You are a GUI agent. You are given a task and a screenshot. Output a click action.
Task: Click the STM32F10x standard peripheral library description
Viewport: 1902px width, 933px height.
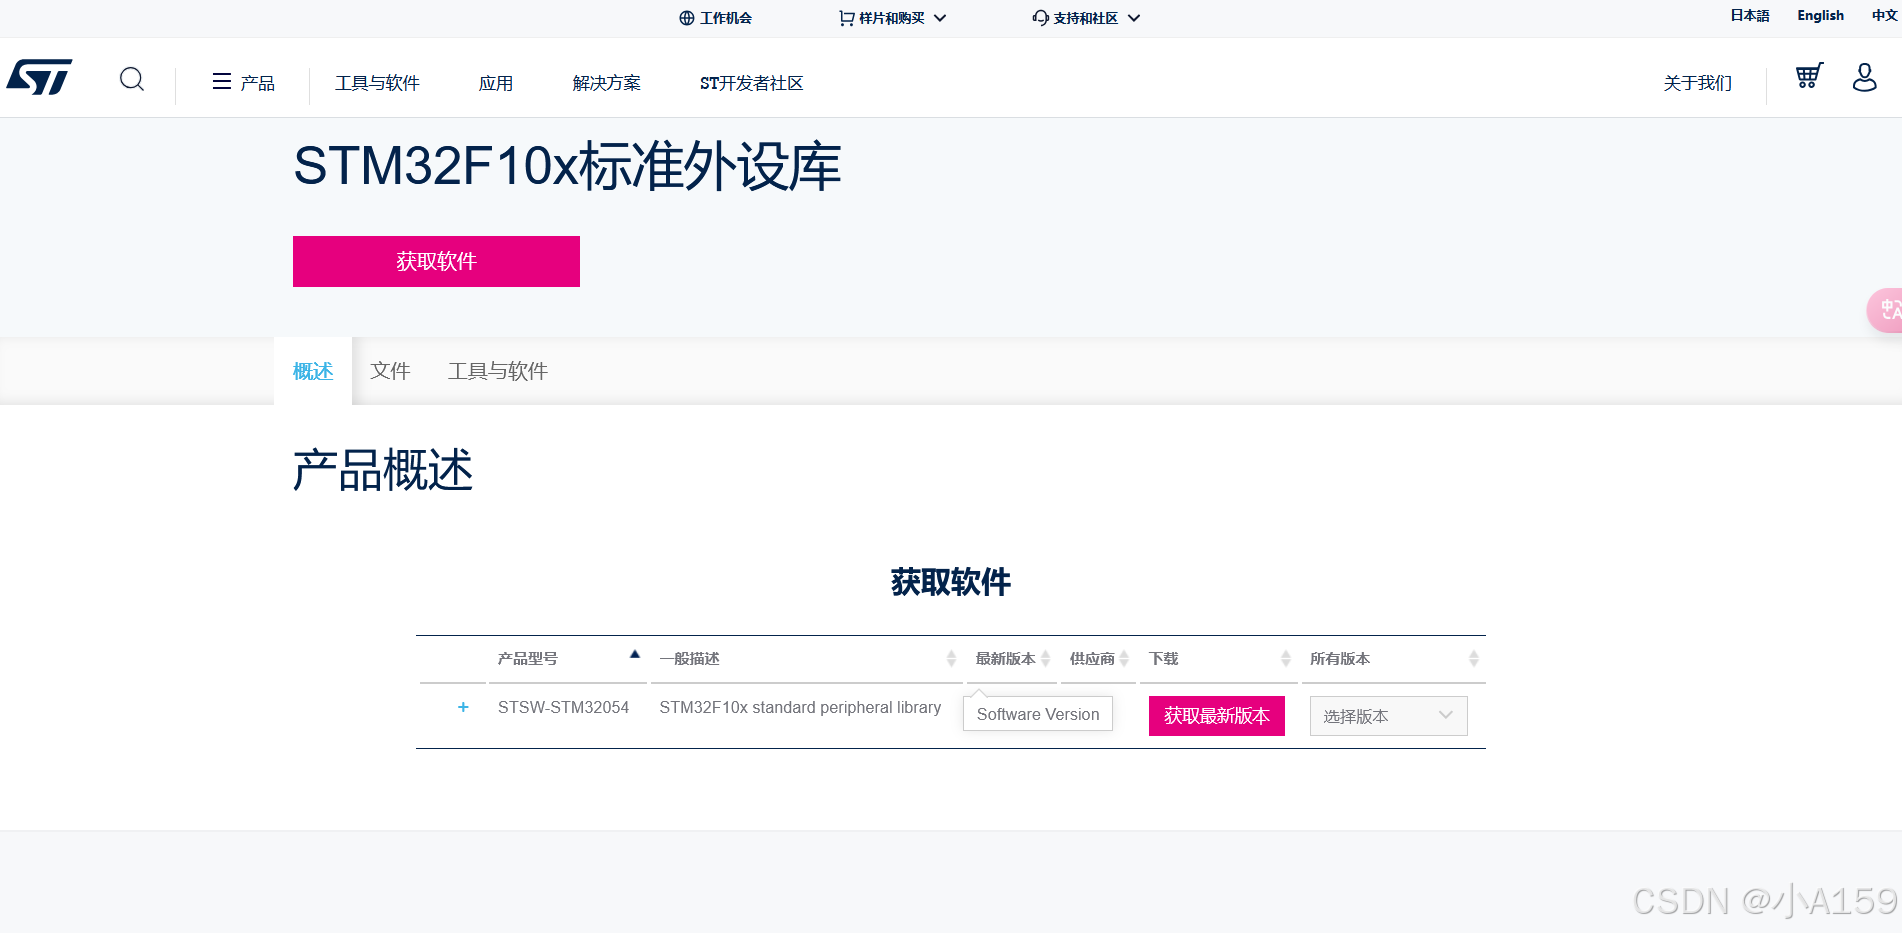[800, 707]
